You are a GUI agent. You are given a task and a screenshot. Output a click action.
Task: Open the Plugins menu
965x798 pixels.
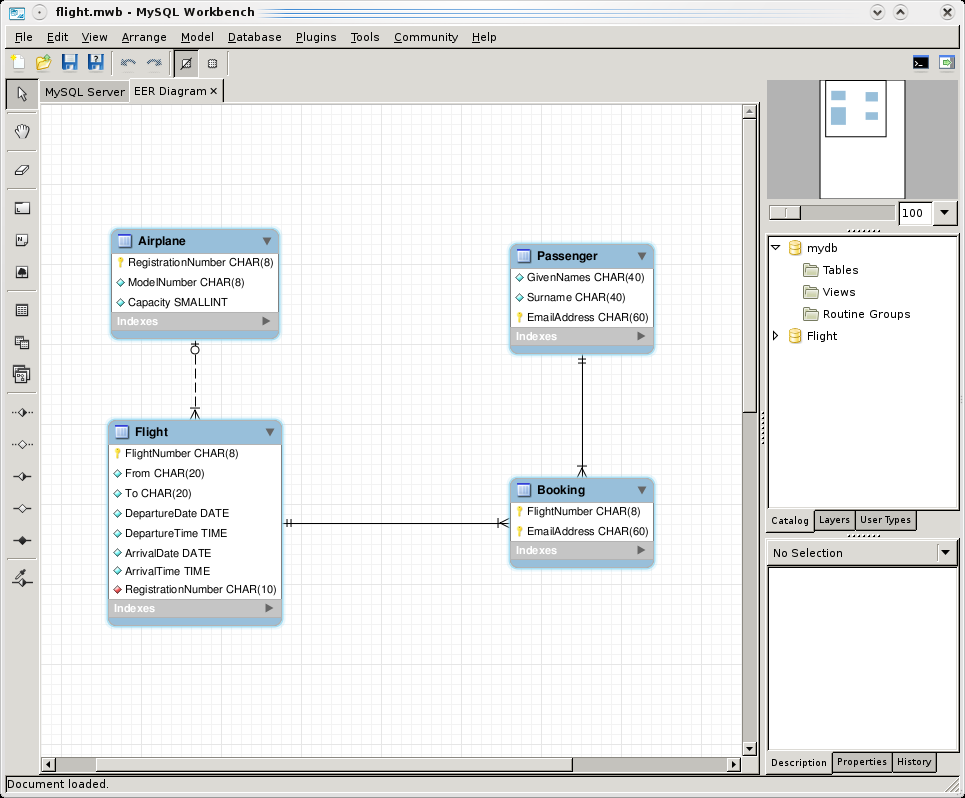coord(316,37)
